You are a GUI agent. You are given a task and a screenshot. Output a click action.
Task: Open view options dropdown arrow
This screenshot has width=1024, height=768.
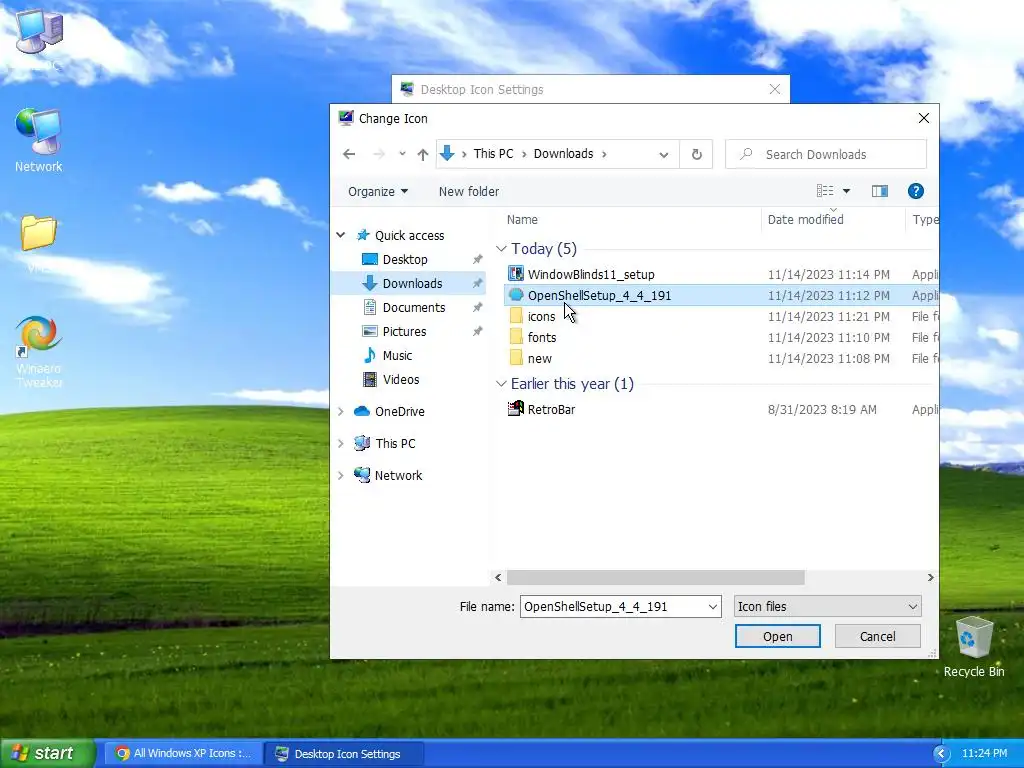[x=846, y=191]
